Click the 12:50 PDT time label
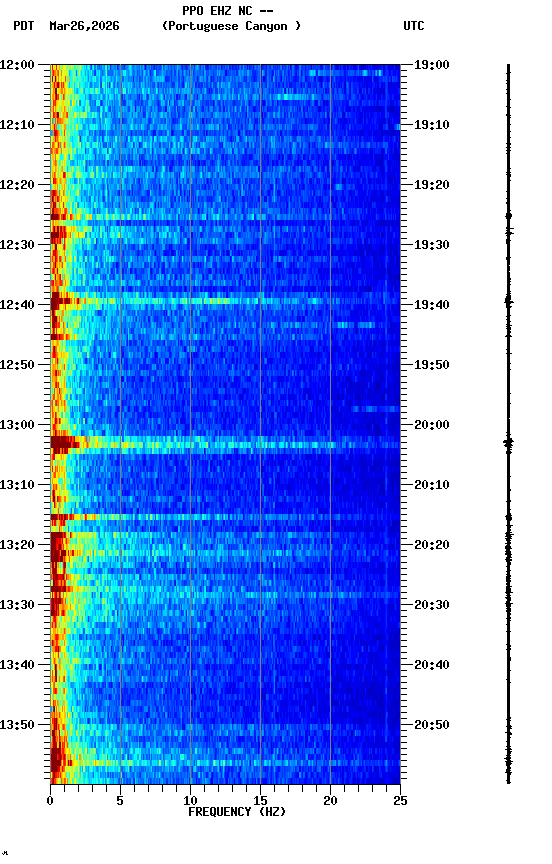552x864 pixels. pos(17,365)
